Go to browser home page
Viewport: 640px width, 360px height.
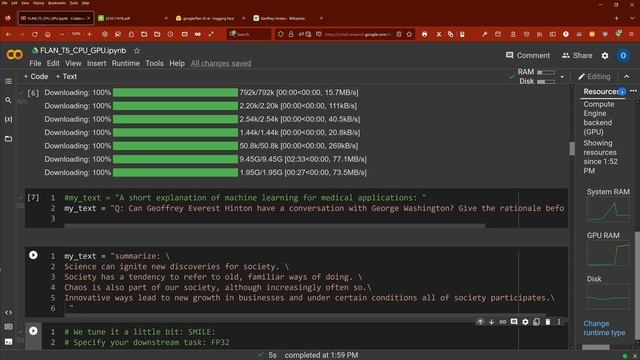(x=48, y=34)
